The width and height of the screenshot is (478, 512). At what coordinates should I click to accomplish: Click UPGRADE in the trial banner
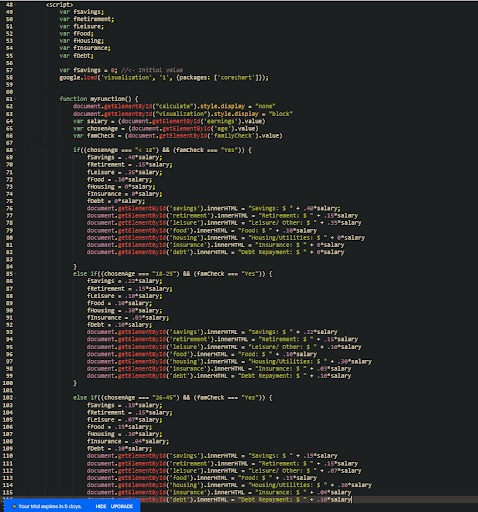pos(122,506)
